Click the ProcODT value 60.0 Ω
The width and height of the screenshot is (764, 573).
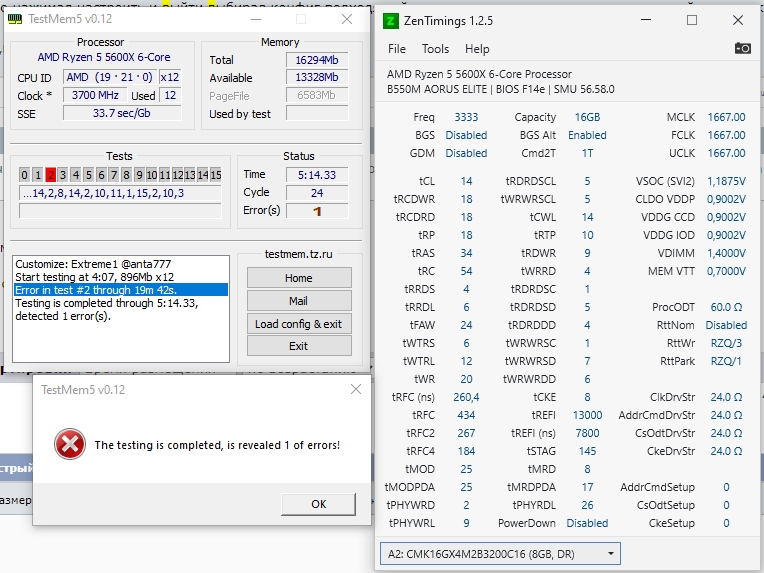click(x=726, y=307)
